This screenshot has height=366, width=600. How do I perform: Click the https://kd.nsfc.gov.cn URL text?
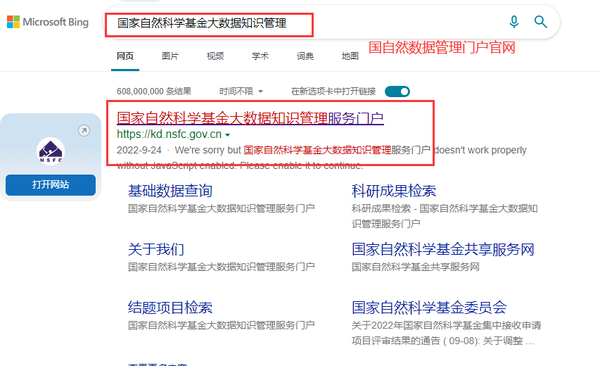(169, 134)
